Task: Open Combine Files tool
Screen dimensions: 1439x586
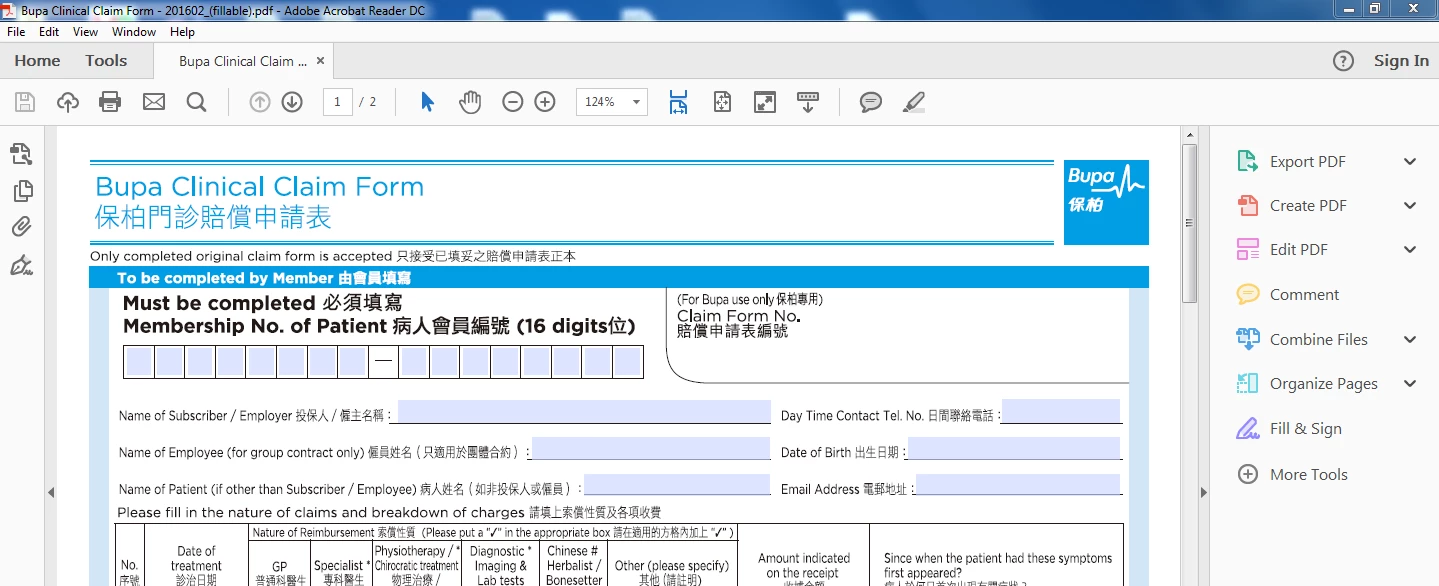Action: point(1318,340)
